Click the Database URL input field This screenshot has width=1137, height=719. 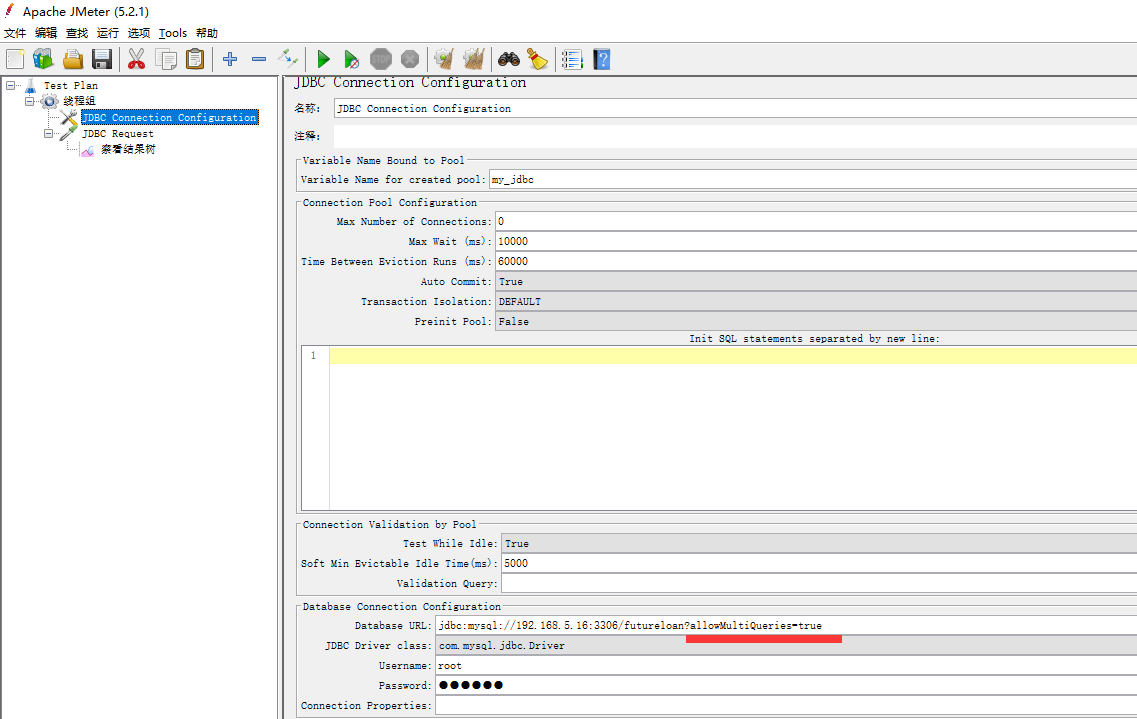point(785,626)
